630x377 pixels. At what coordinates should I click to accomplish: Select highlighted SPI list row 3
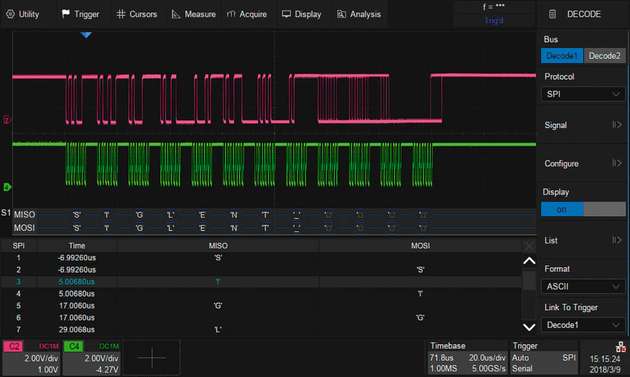coord(261,282)
